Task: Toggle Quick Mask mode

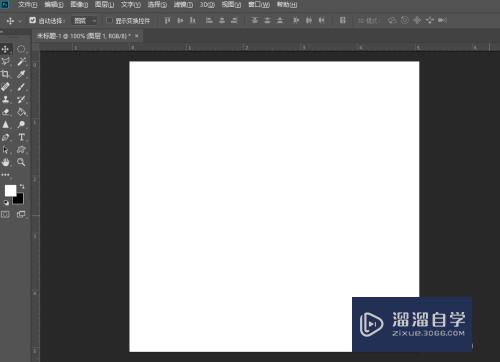Action: pyautogui.click(x=5, y=214)
